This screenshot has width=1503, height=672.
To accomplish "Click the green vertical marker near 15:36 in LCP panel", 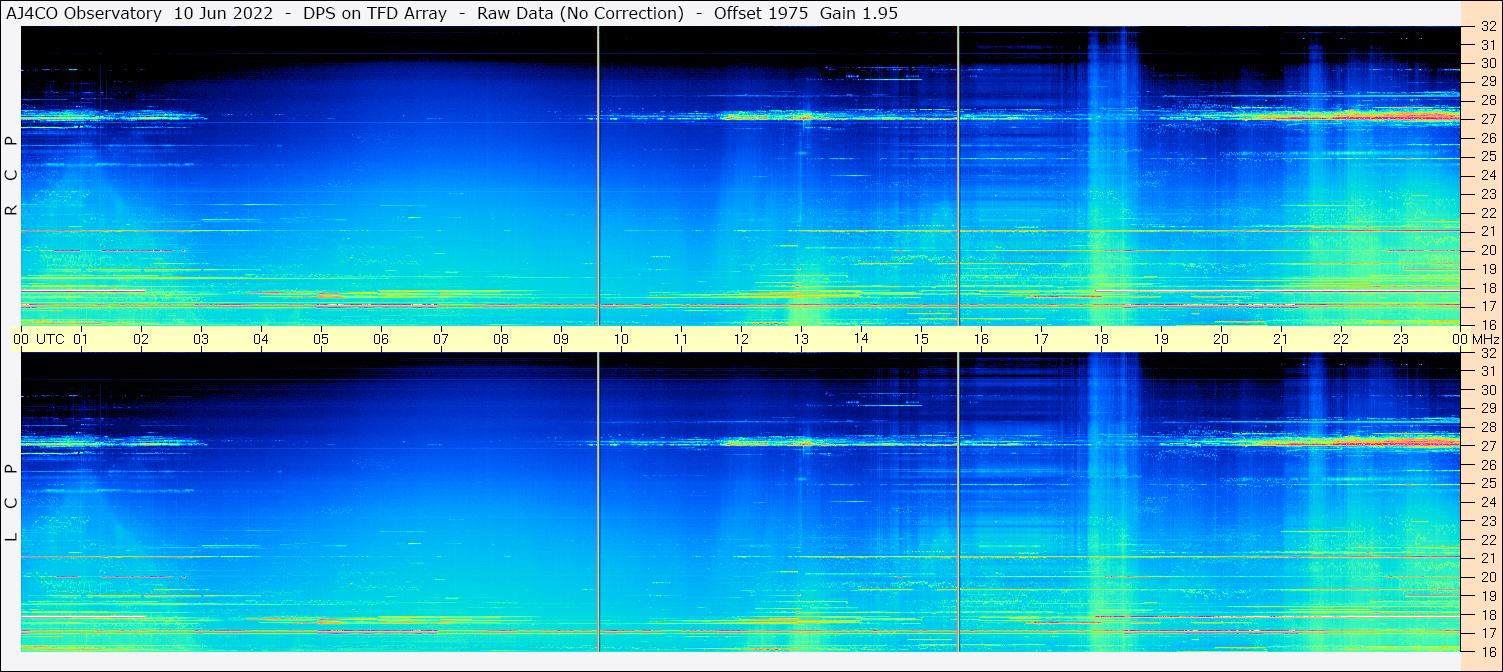I will point(958,502).
